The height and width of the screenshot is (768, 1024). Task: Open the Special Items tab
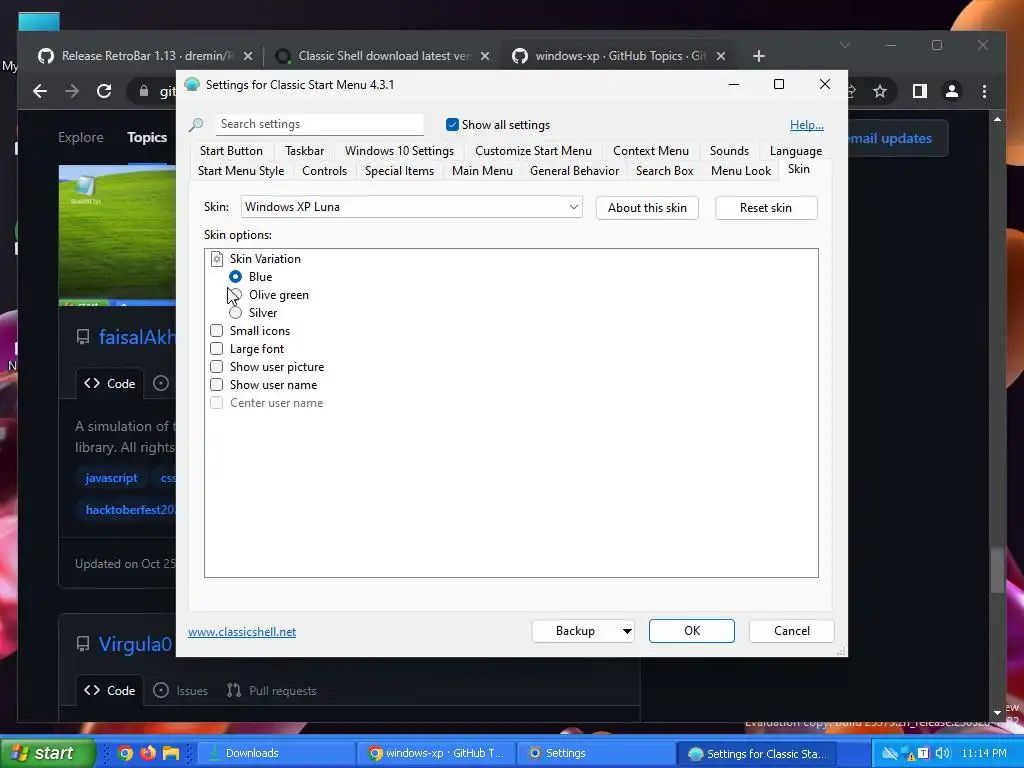[399, 171]
